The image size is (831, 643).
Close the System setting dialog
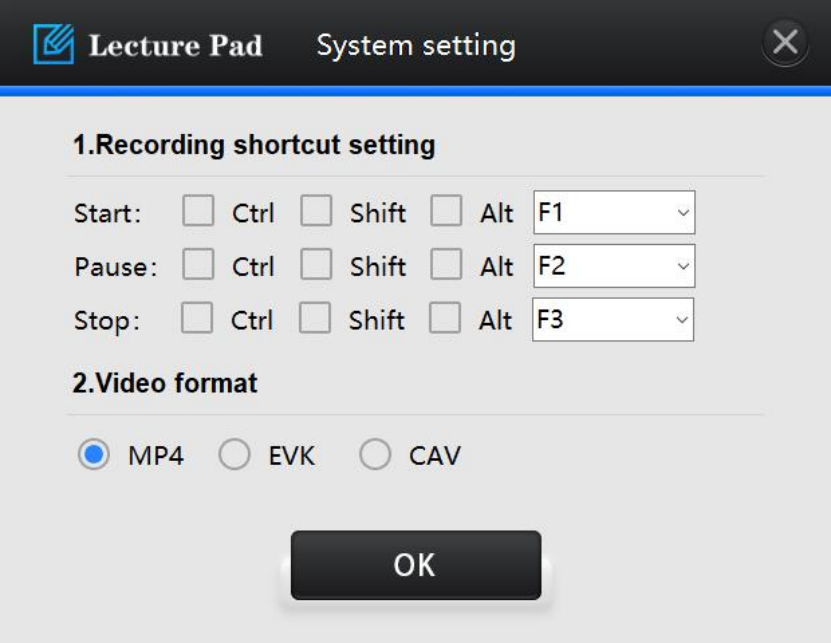(785, 42)
